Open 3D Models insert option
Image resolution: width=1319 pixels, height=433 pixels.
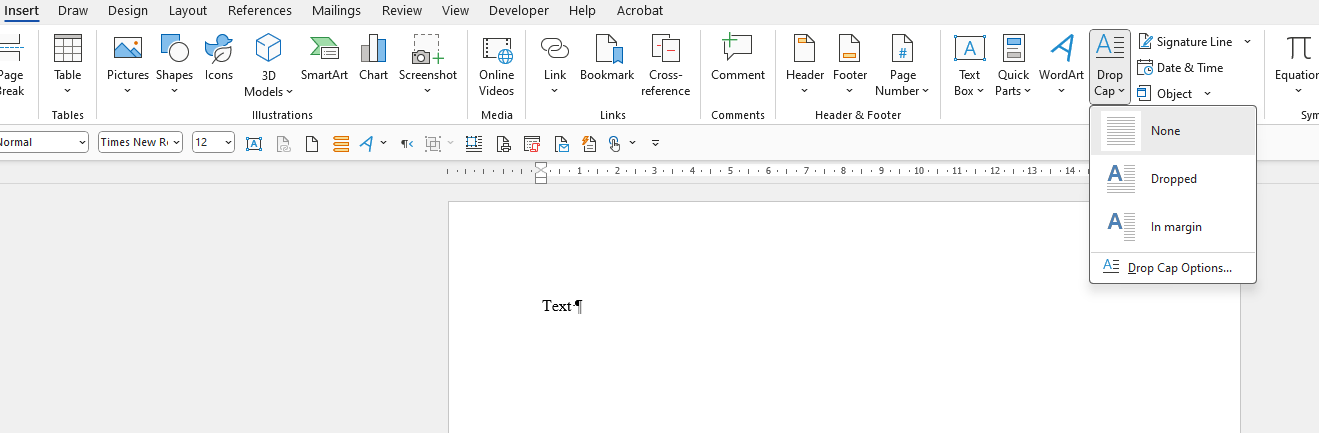coord(268,65)
